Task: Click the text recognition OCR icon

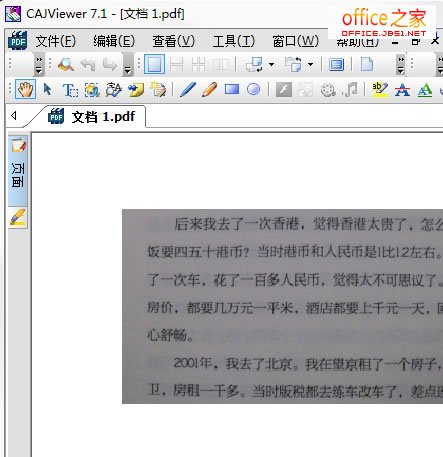Action: point(114,90)
